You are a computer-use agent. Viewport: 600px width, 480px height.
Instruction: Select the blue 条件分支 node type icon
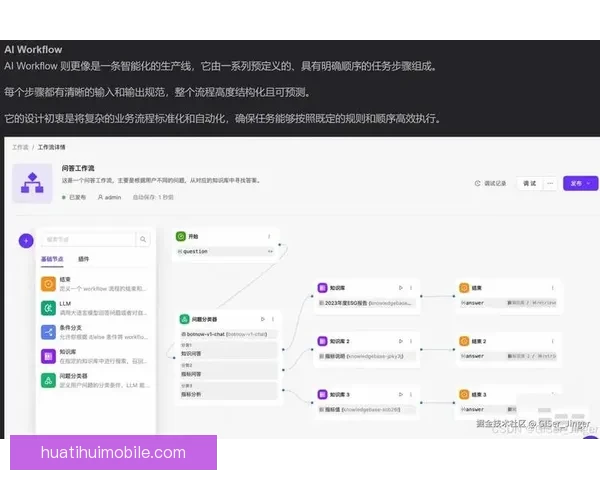pyautogui.click(x=48, y=332)
